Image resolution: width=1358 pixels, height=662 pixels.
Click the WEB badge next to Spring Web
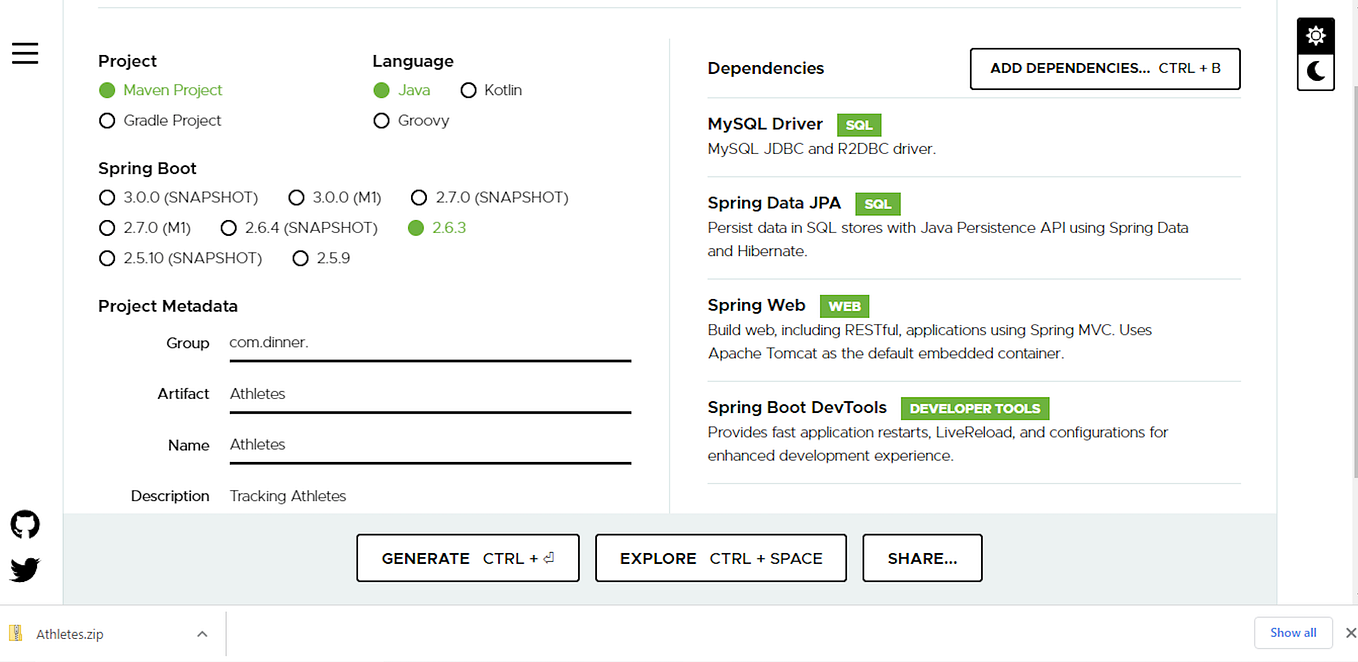click(844, 306)
